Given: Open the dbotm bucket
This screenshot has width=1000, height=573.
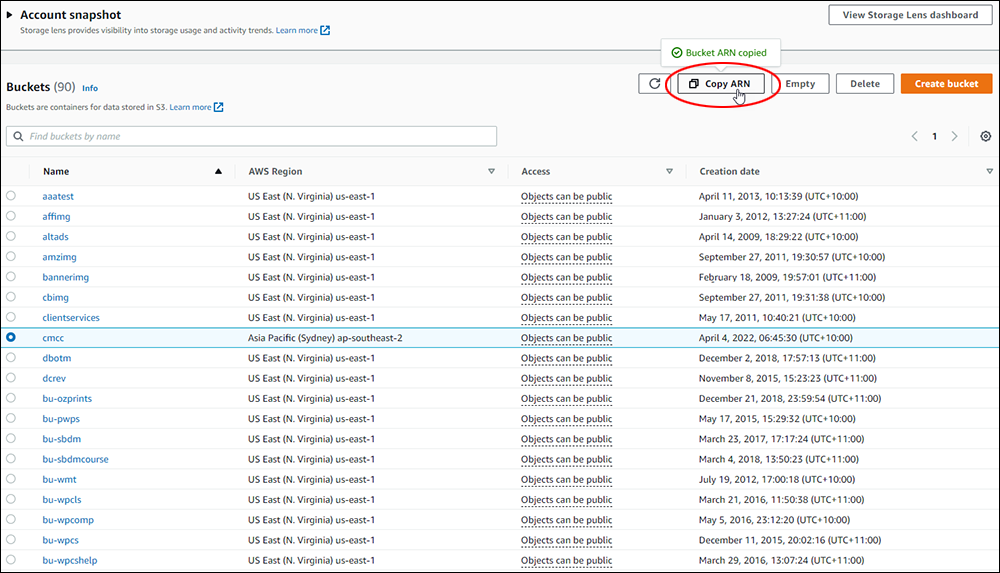Looking at the screenshot, I should pos(57,358).
